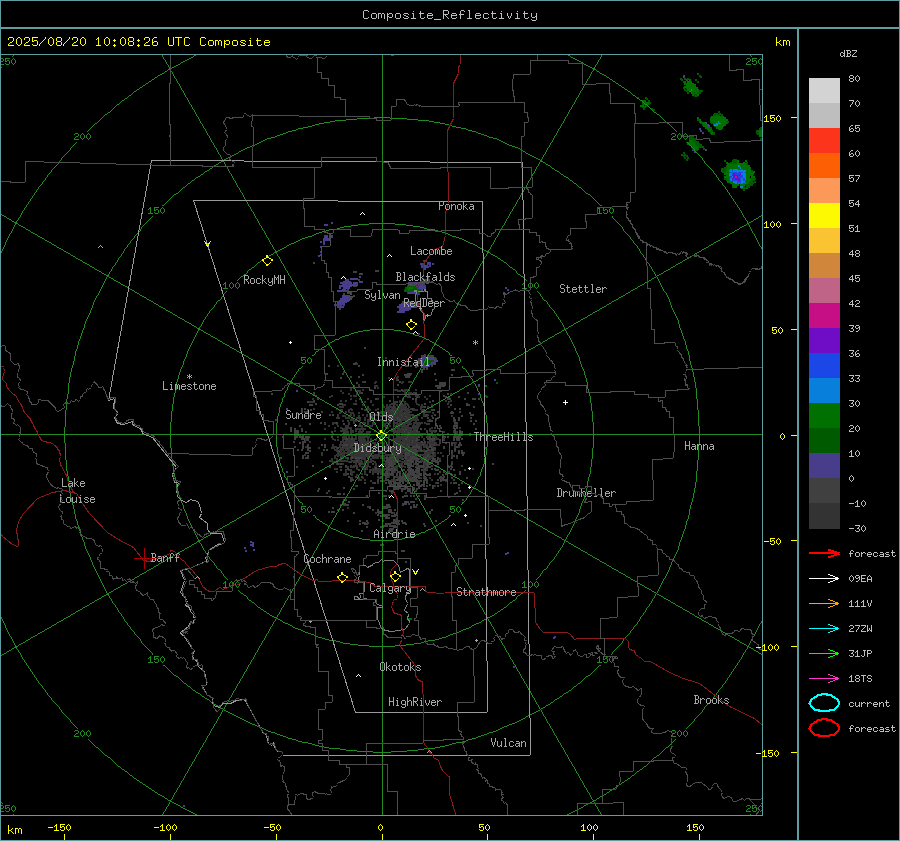The height and width of the screenshot is (841, 900).
Task: Pick the royal blue swatch on dBZ scale
Action: tap(824, 366)
